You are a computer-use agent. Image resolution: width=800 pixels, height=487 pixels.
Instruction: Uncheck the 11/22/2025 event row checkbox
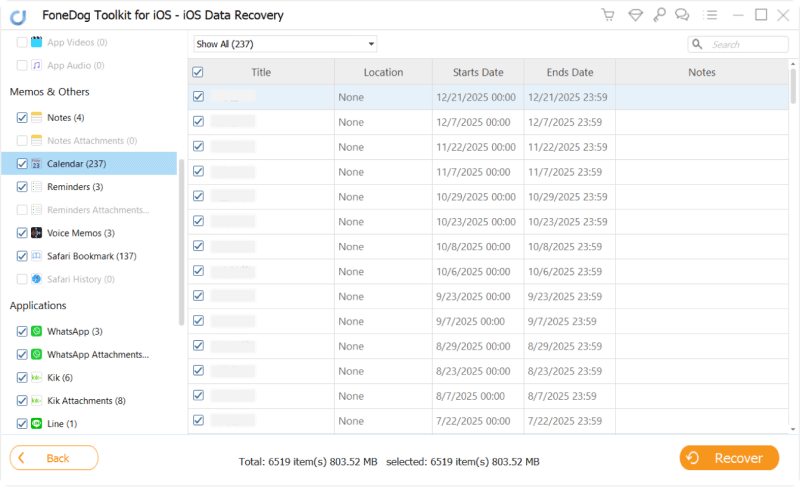(198, 146)
